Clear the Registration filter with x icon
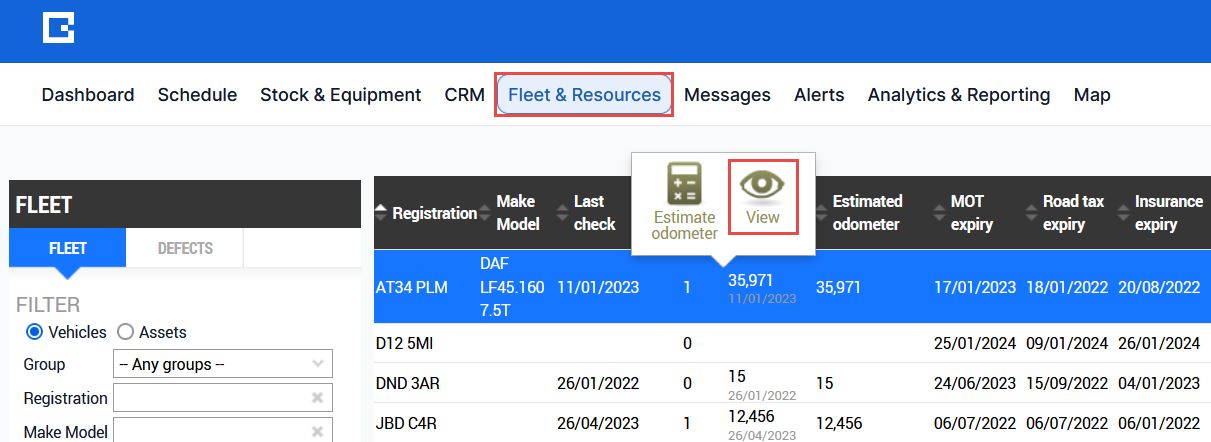Viewport: 1211px width, 442px height. 317,398
